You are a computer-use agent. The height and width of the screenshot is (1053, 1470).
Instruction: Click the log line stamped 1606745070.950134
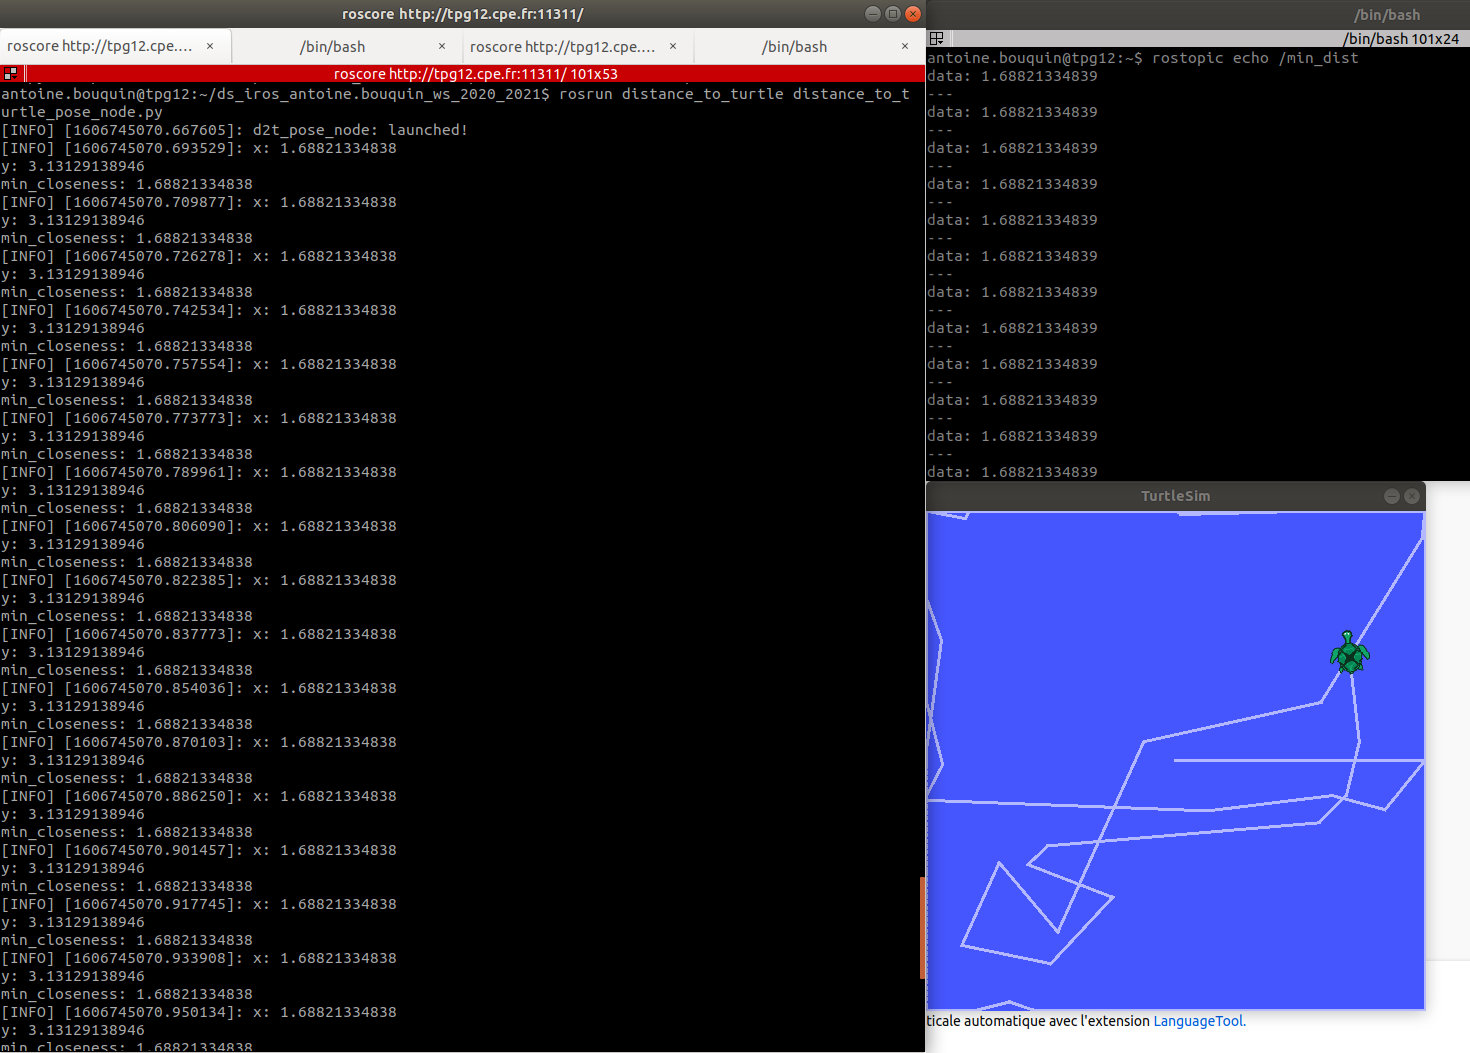click(x=199, y=1012)
